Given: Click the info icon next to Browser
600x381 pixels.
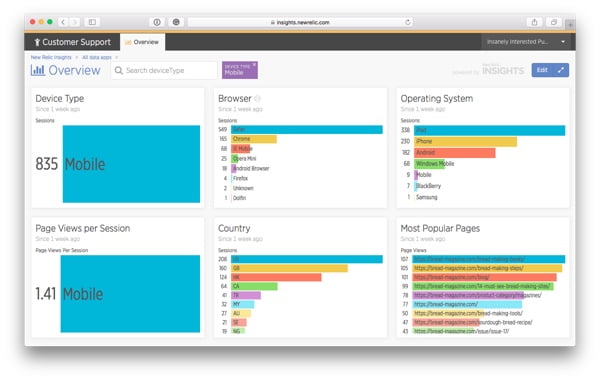Looking at the screenshot, I should point(258,99).
